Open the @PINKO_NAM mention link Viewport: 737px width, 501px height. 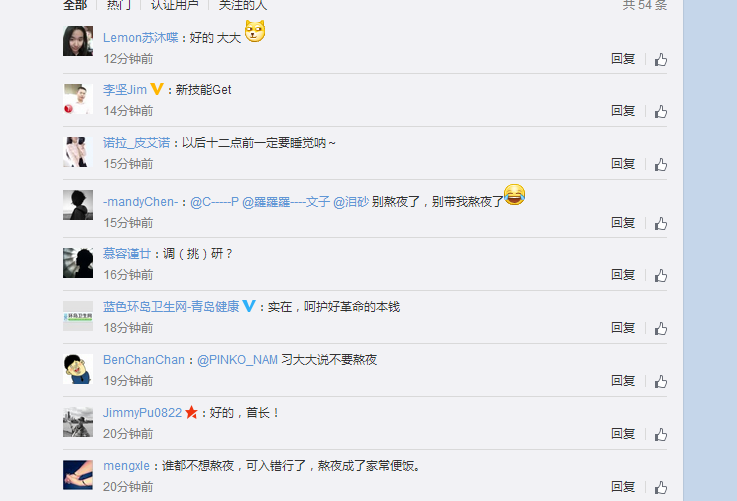237,360
